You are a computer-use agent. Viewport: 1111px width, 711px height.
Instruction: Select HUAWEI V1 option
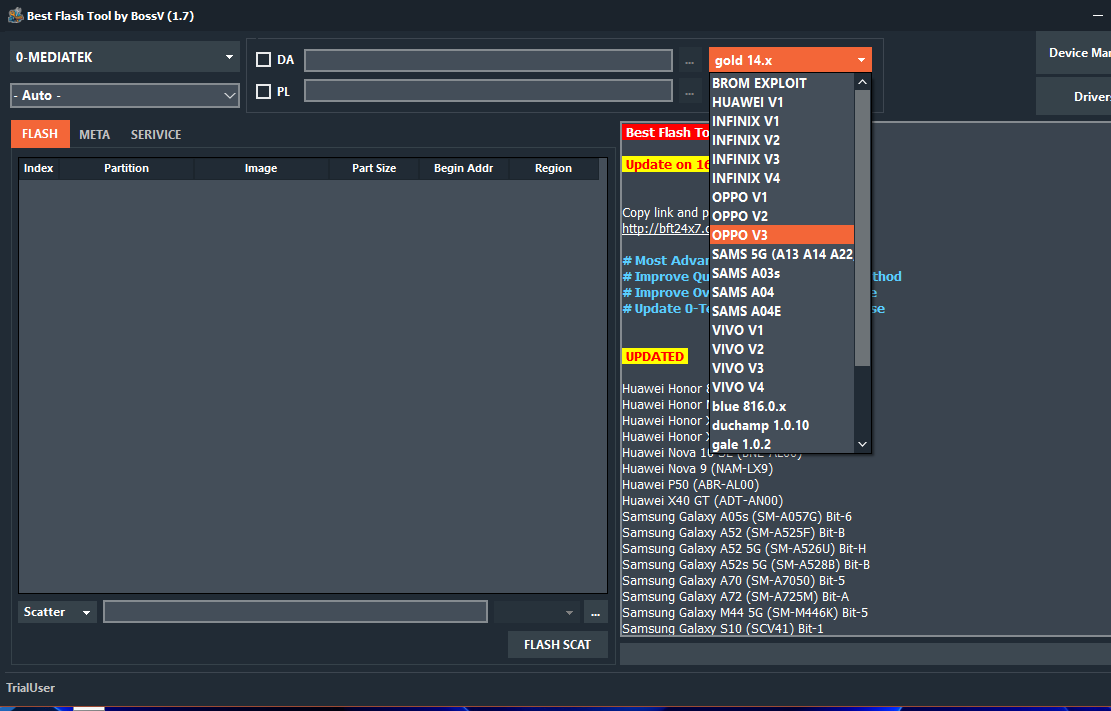(782, 102)
